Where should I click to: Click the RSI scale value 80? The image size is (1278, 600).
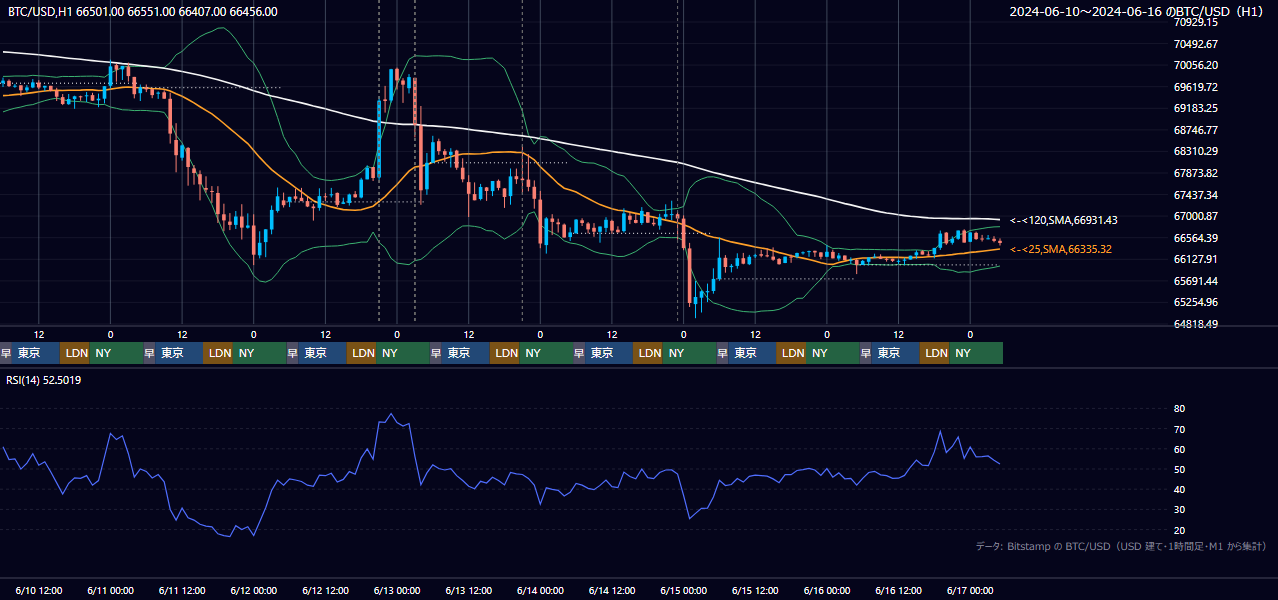[x=1179, y=409]
